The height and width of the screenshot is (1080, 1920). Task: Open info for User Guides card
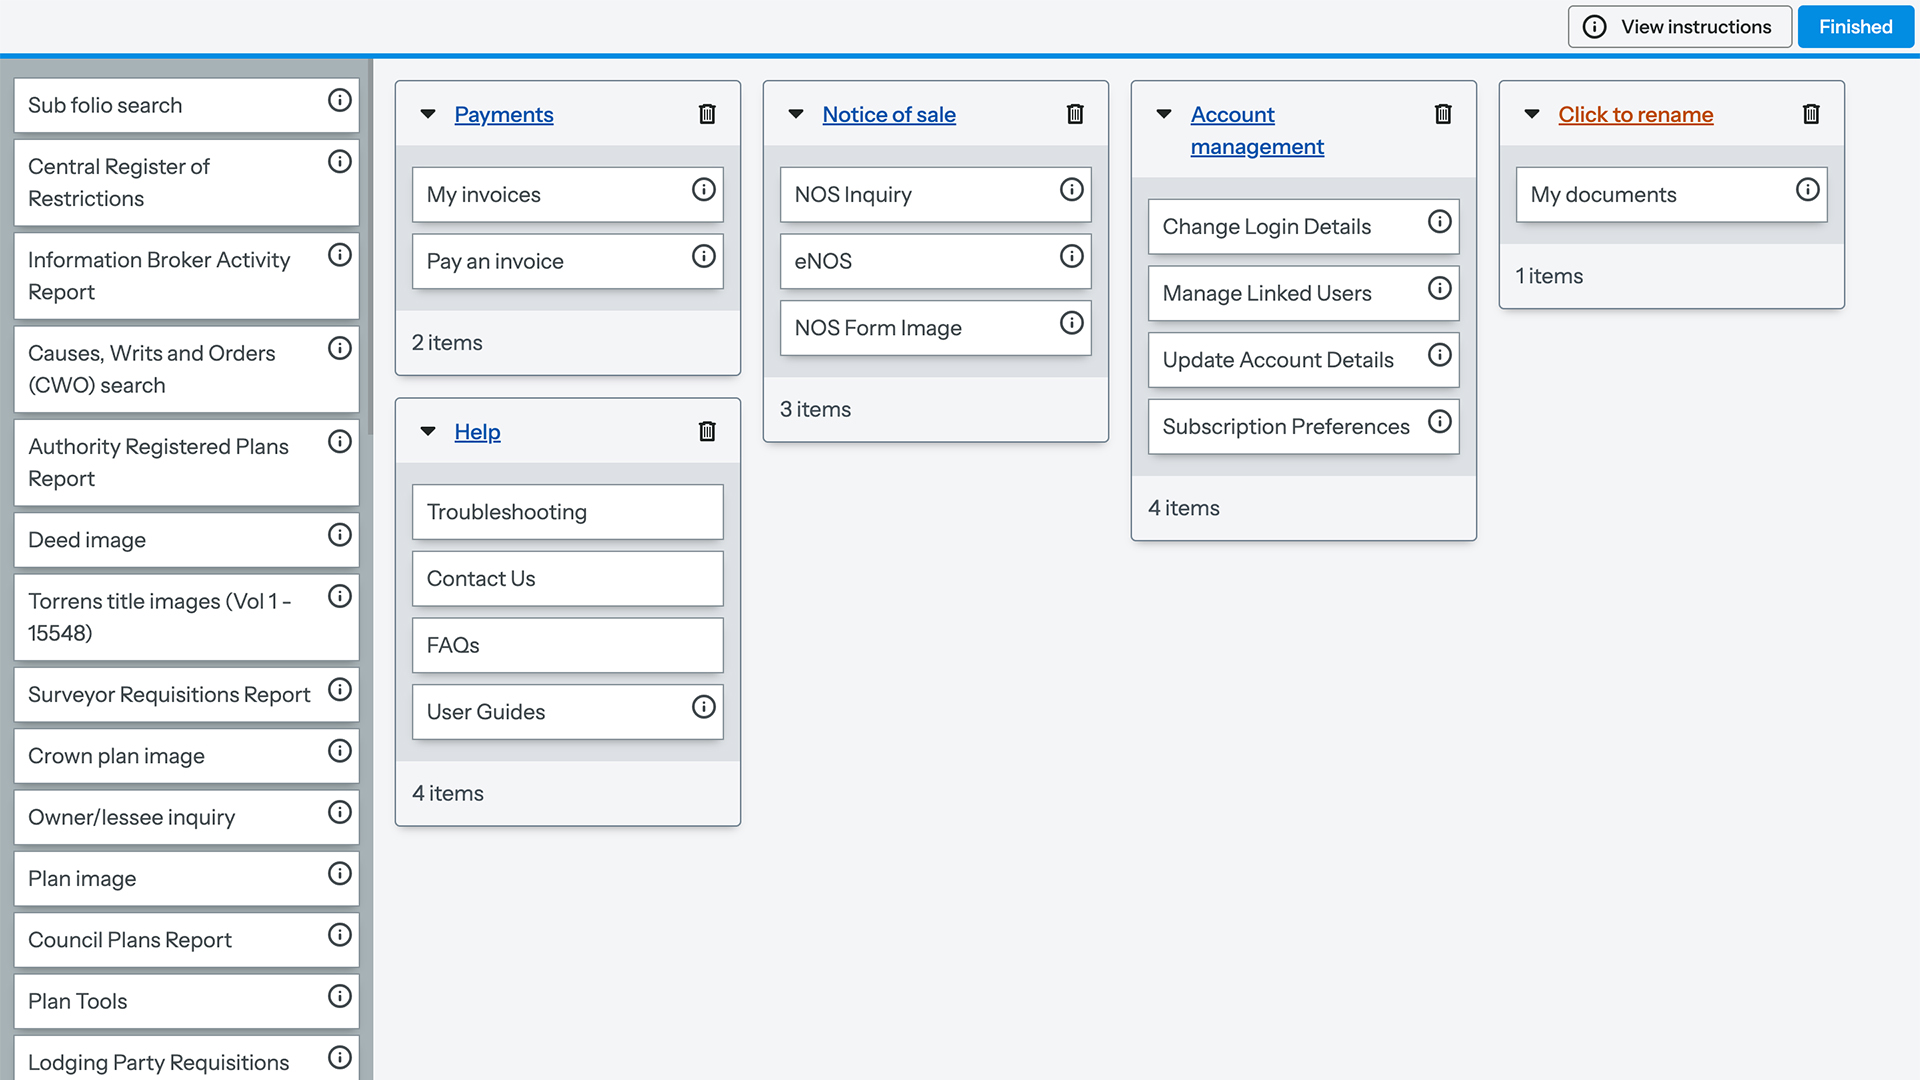tap(703, 708)
